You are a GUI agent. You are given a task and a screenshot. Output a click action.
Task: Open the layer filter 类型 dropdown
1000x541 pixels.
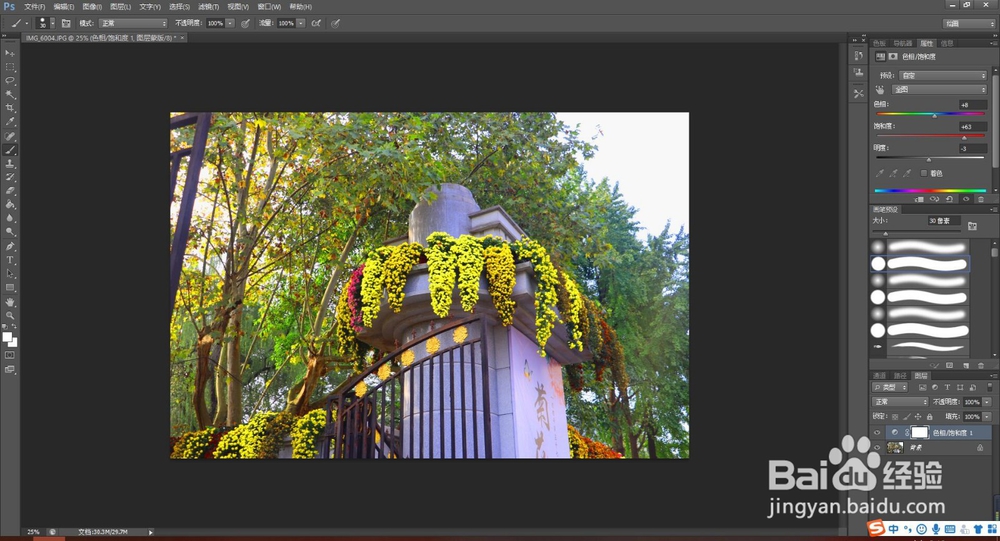click(x=890, y=387)
